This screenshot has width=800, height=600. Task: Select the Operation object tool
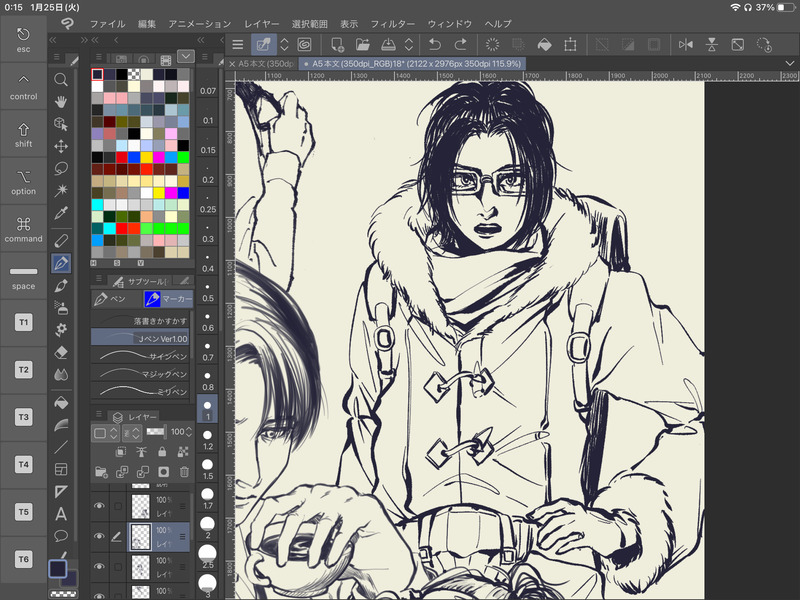pos(61,124)
